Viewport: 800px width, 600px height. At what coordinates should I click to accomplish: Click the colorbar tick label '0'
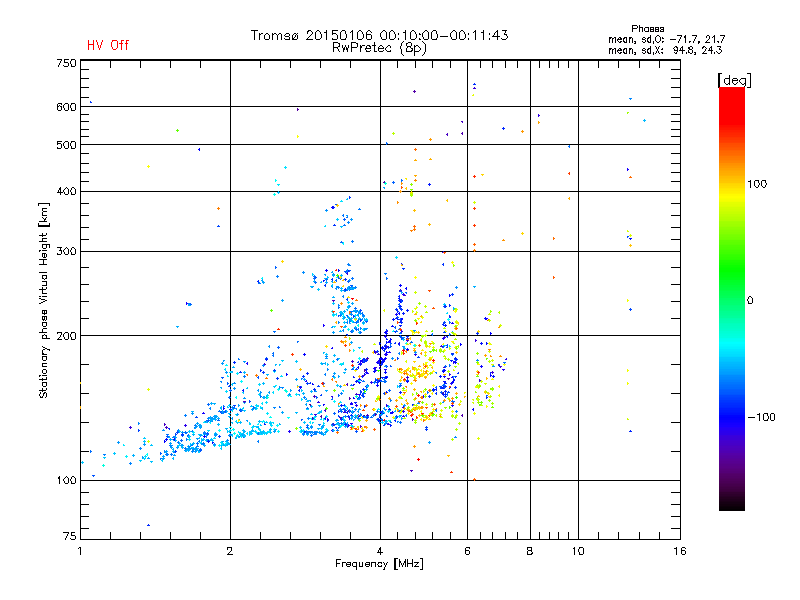[750, 301]
